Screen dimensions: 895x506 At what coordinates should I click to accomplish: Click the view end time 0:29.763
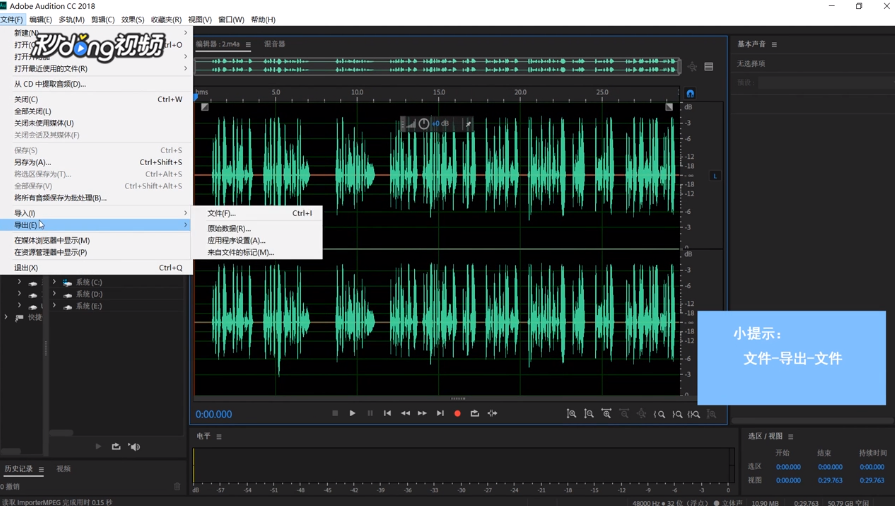point(830,480)
